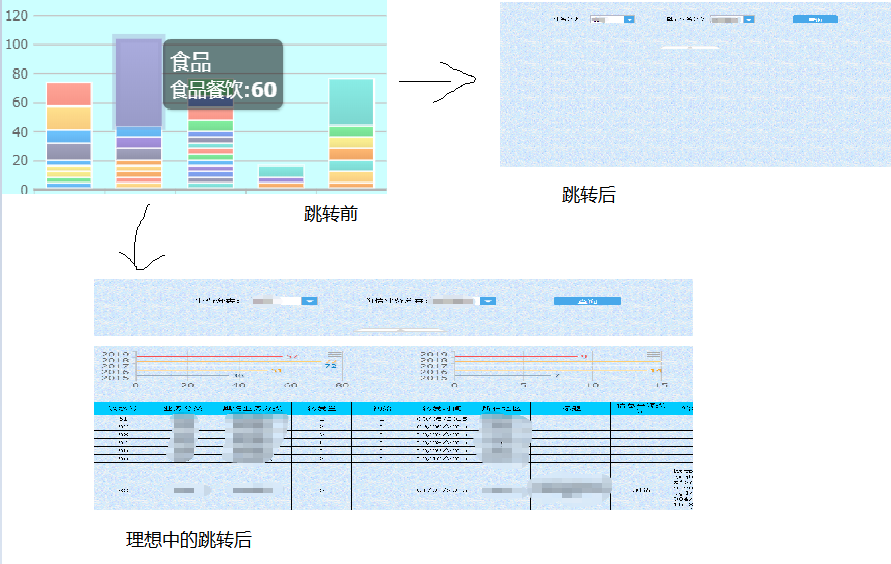Click the y-axis label 60
This screenshot has width=891, height=564.
19,102
